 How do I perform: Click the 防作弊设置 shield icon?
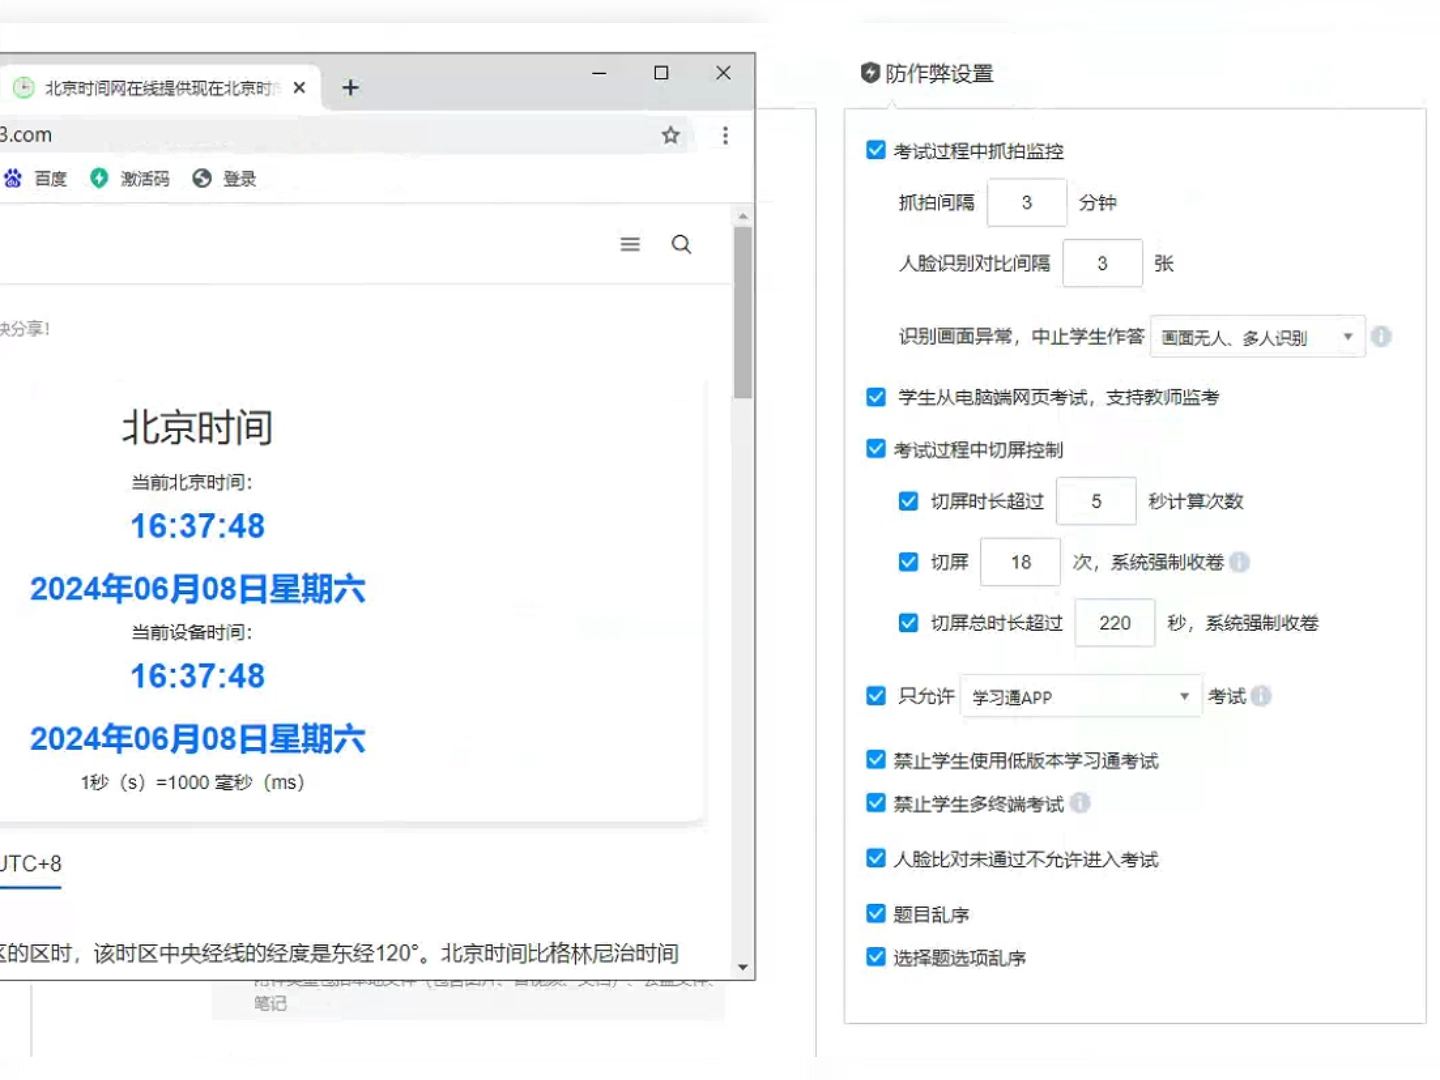tap(870, 73)
